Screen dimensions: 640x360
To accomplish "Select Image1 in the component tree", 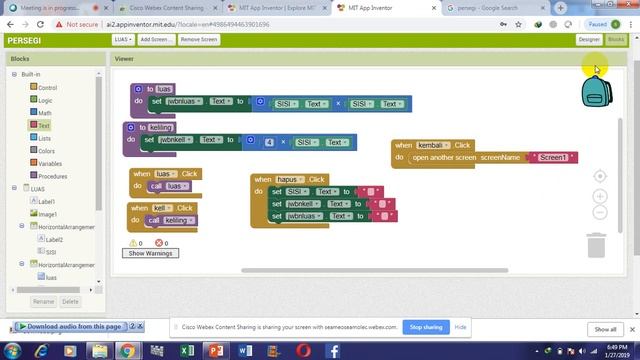I will tap(43, 214).
